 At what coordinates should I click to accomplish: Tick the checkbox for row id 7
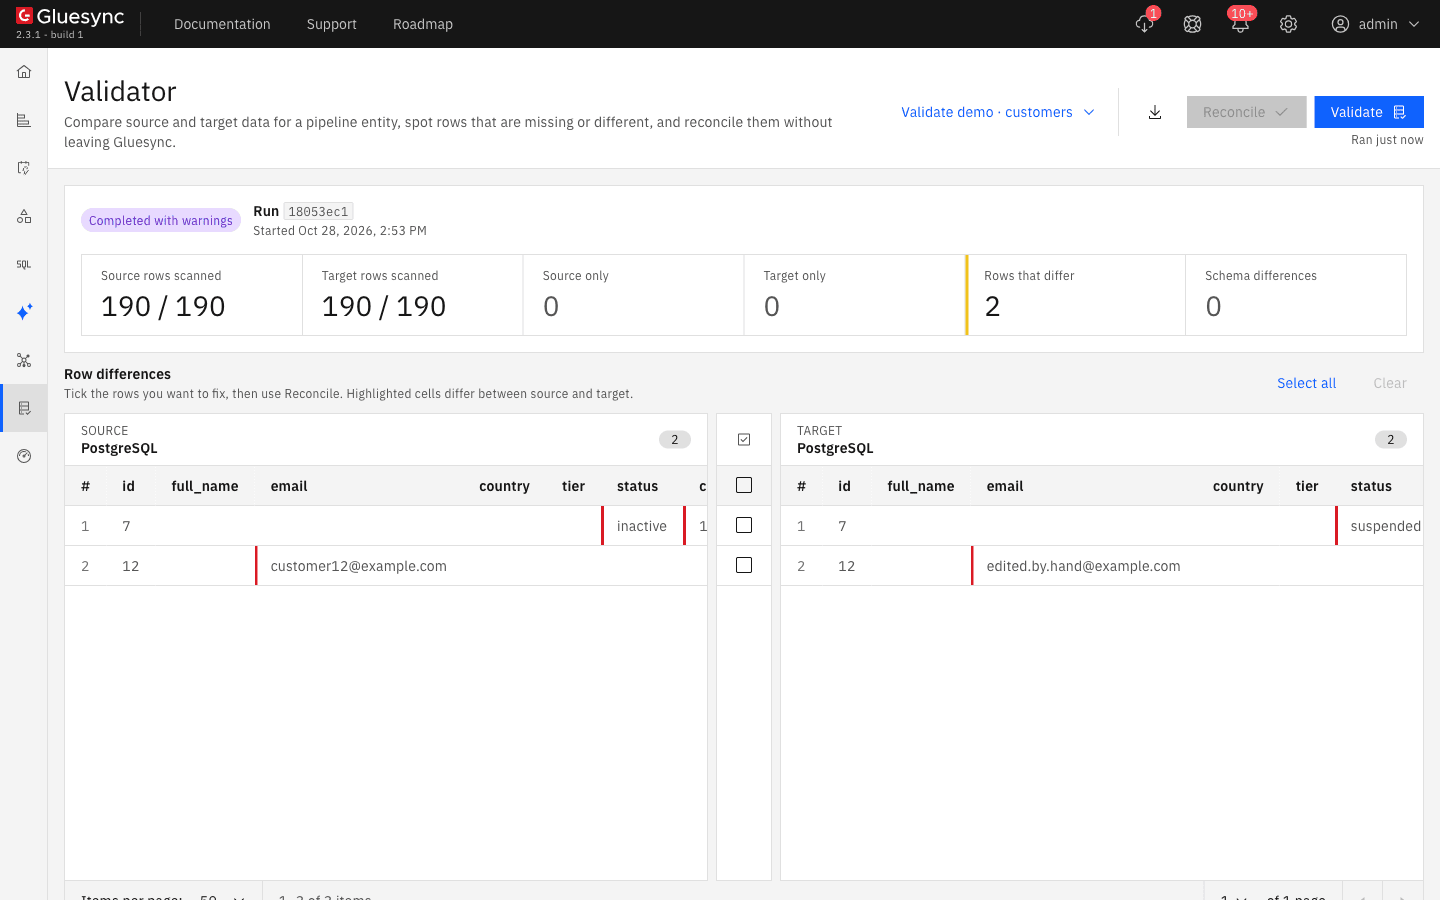point(744,525)
